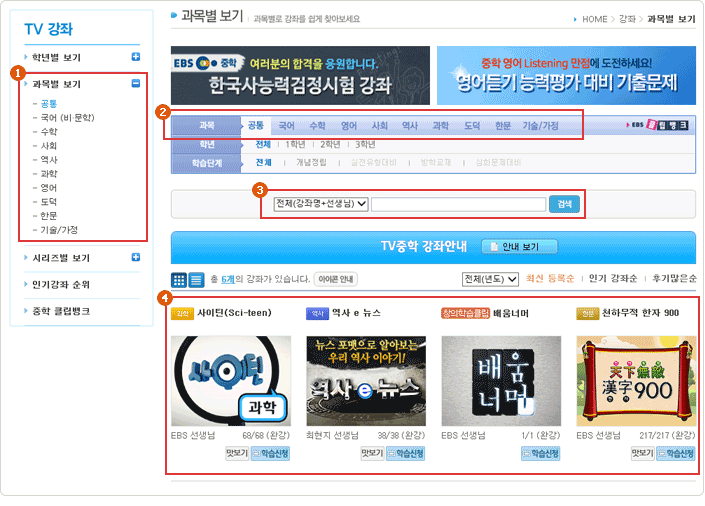Click the 한문 badge on 천하무적 한자 900
The image size is (705, 506).
[588, 313]
